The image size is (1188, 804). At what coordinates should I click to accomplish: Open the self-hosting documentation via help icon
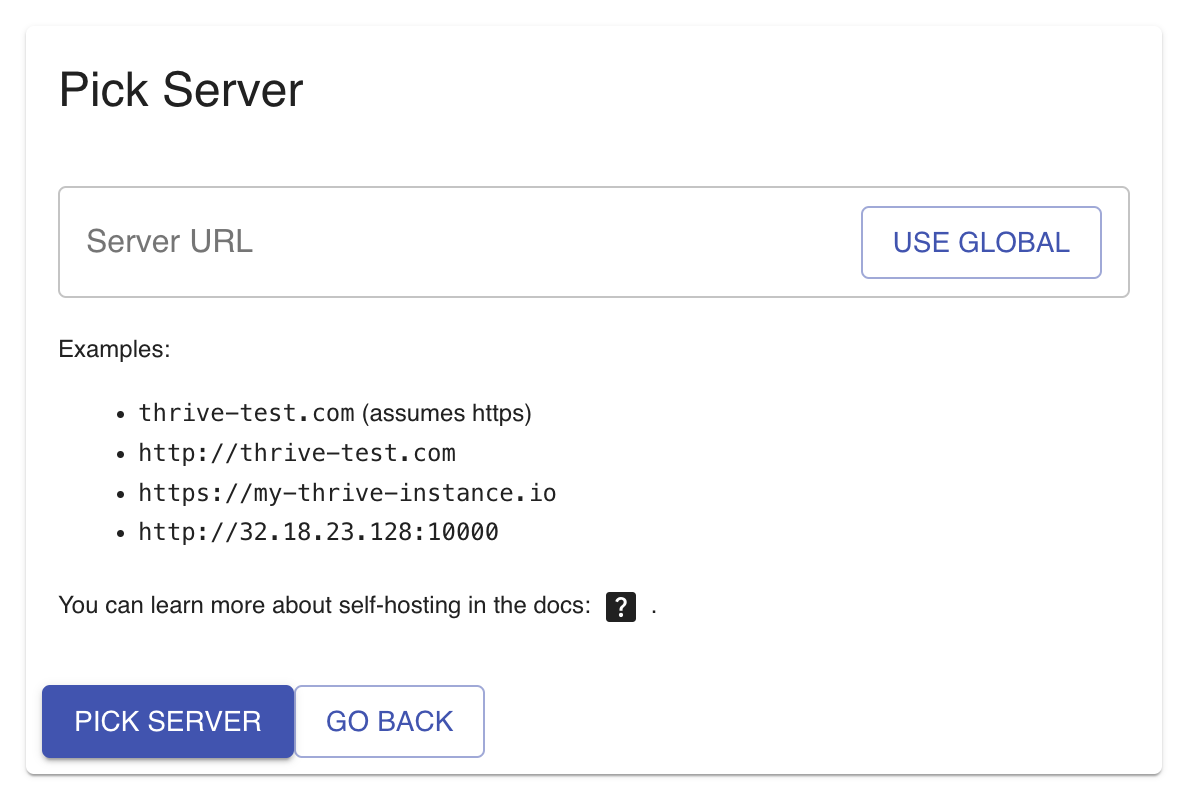620,607
